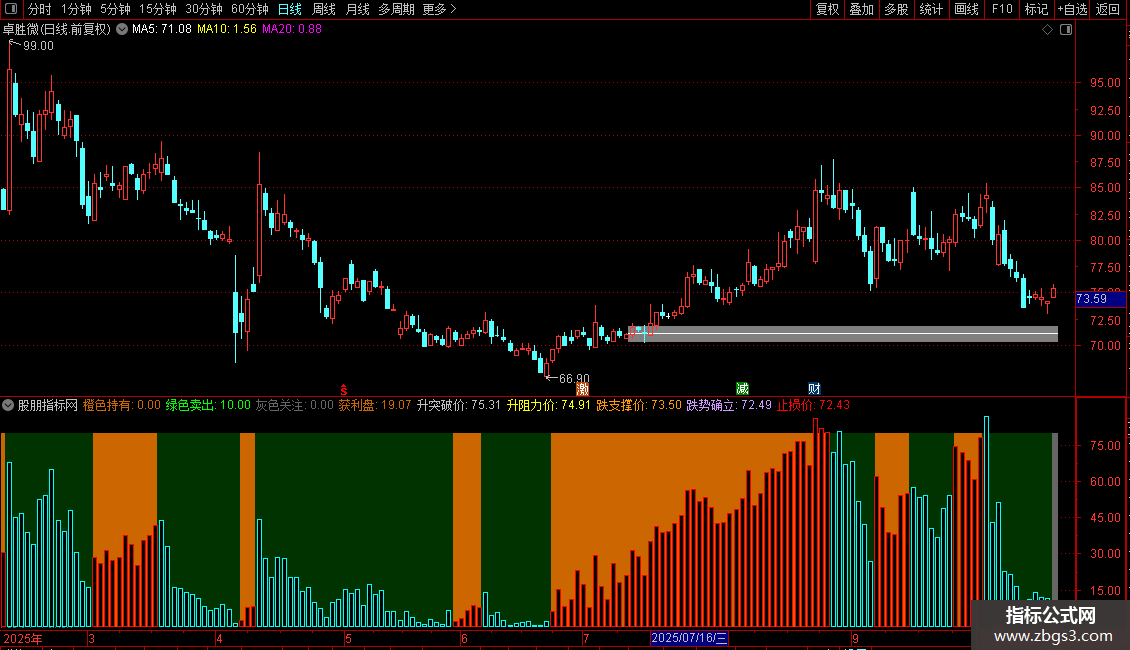The image size is (1130, 650).
Task: Click the 2025/07/16/三 date marker
Action: (689, 638)
